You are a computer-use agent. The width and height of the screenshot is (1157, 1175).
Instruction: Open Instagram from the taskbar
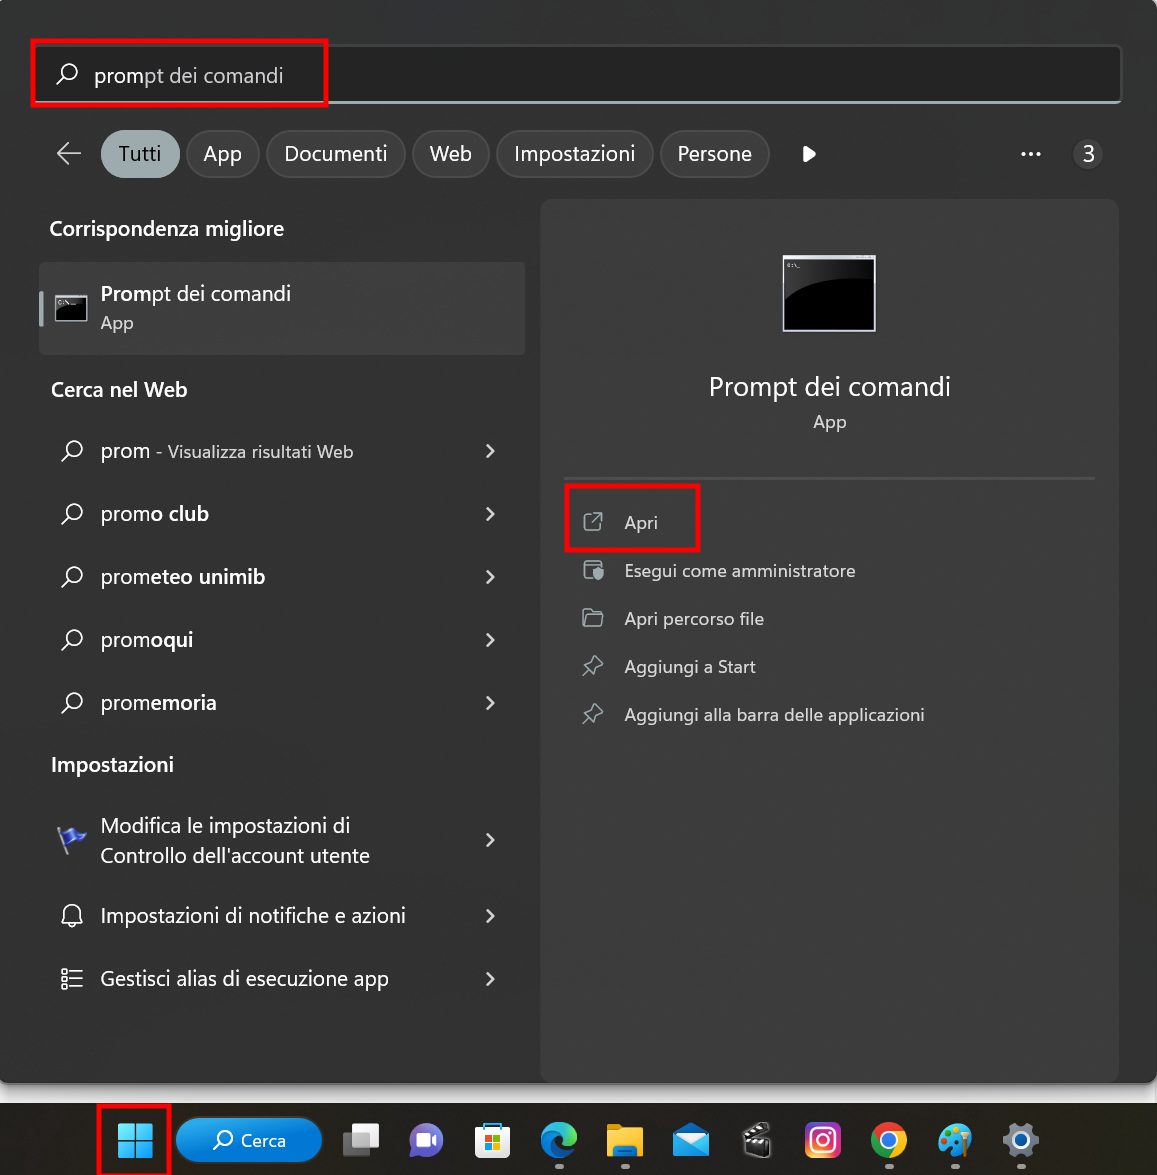822,1140
